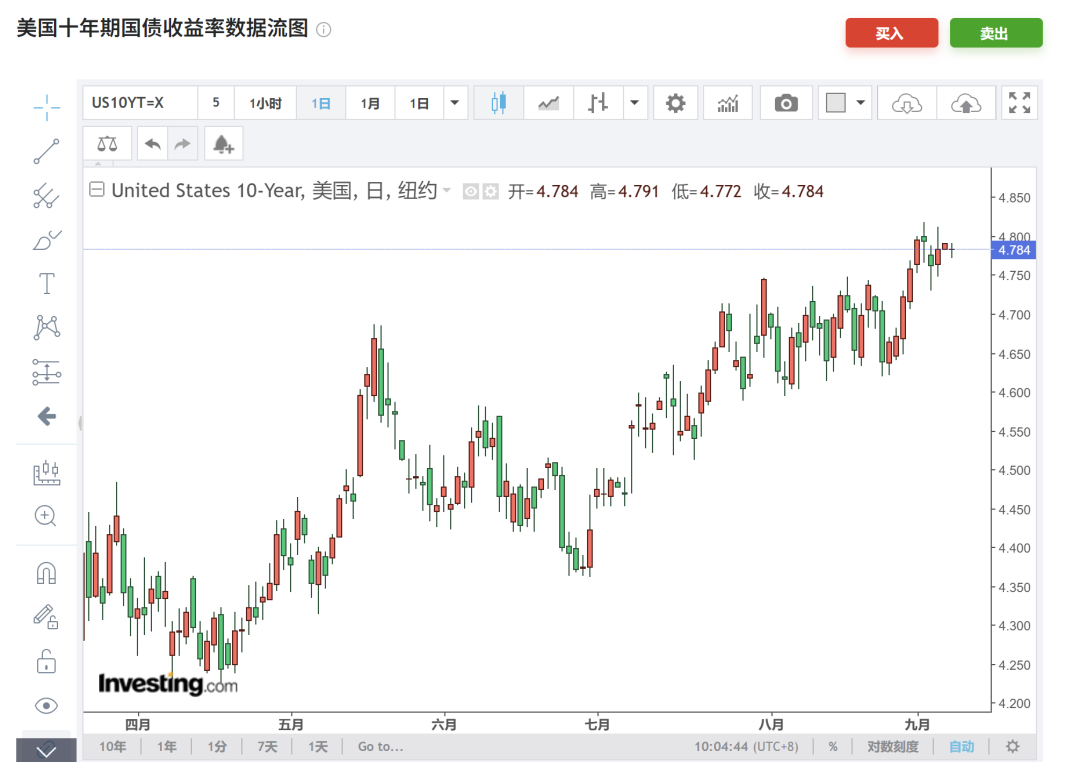The width and height of the screenshot is (1080, 762).
Task: Click the left panel collapse handle
Action: (80, 423)
